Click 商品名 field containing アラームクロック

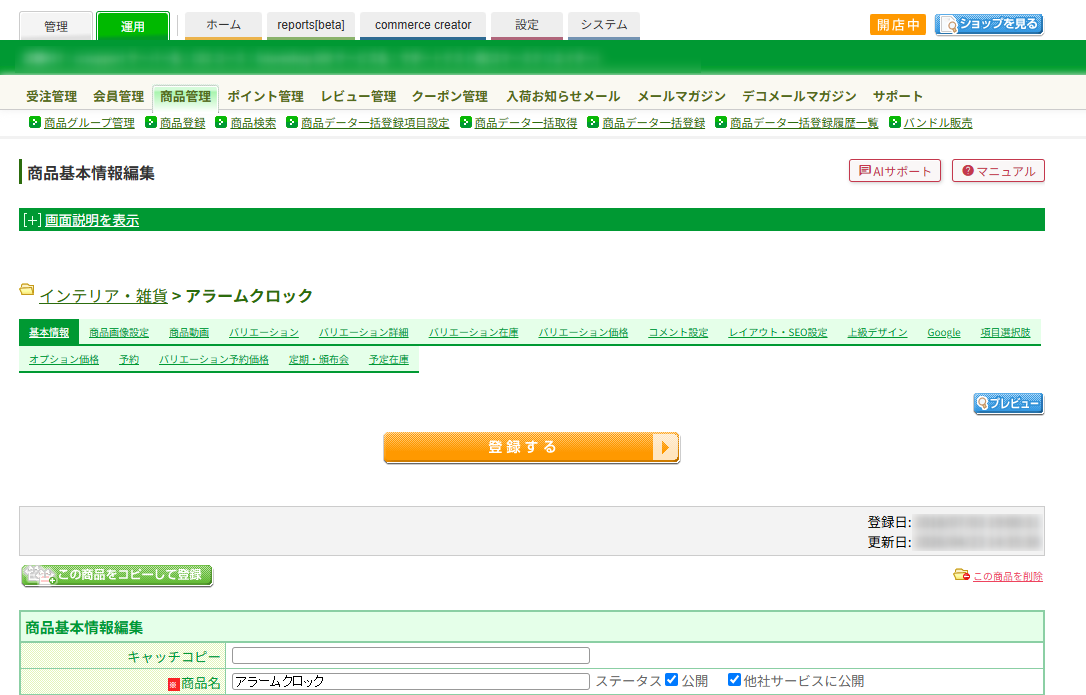click(411, 681)
